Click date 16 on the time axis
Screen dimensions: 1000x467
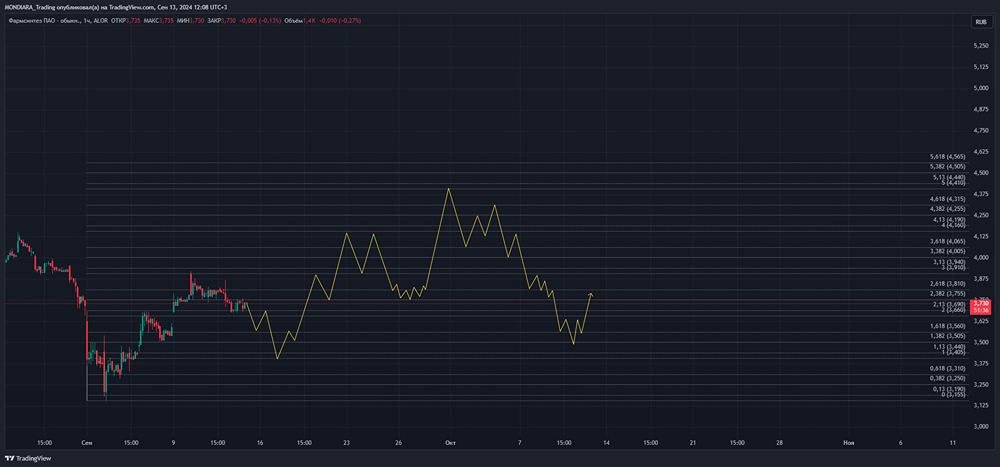tap(260, 442)
